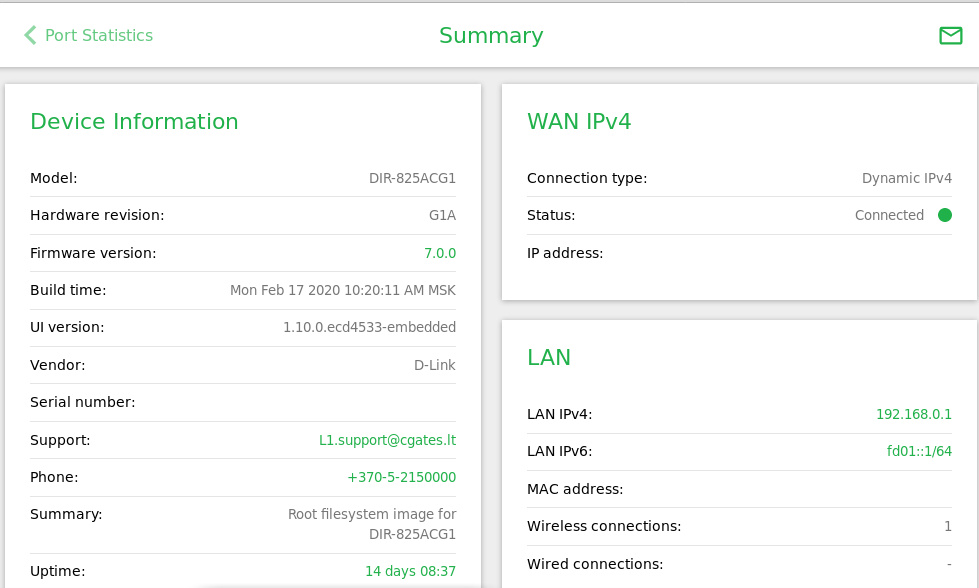Click L1.support@cgates.lt support email
The image size is (979, 588).
(x=387, y=440)
